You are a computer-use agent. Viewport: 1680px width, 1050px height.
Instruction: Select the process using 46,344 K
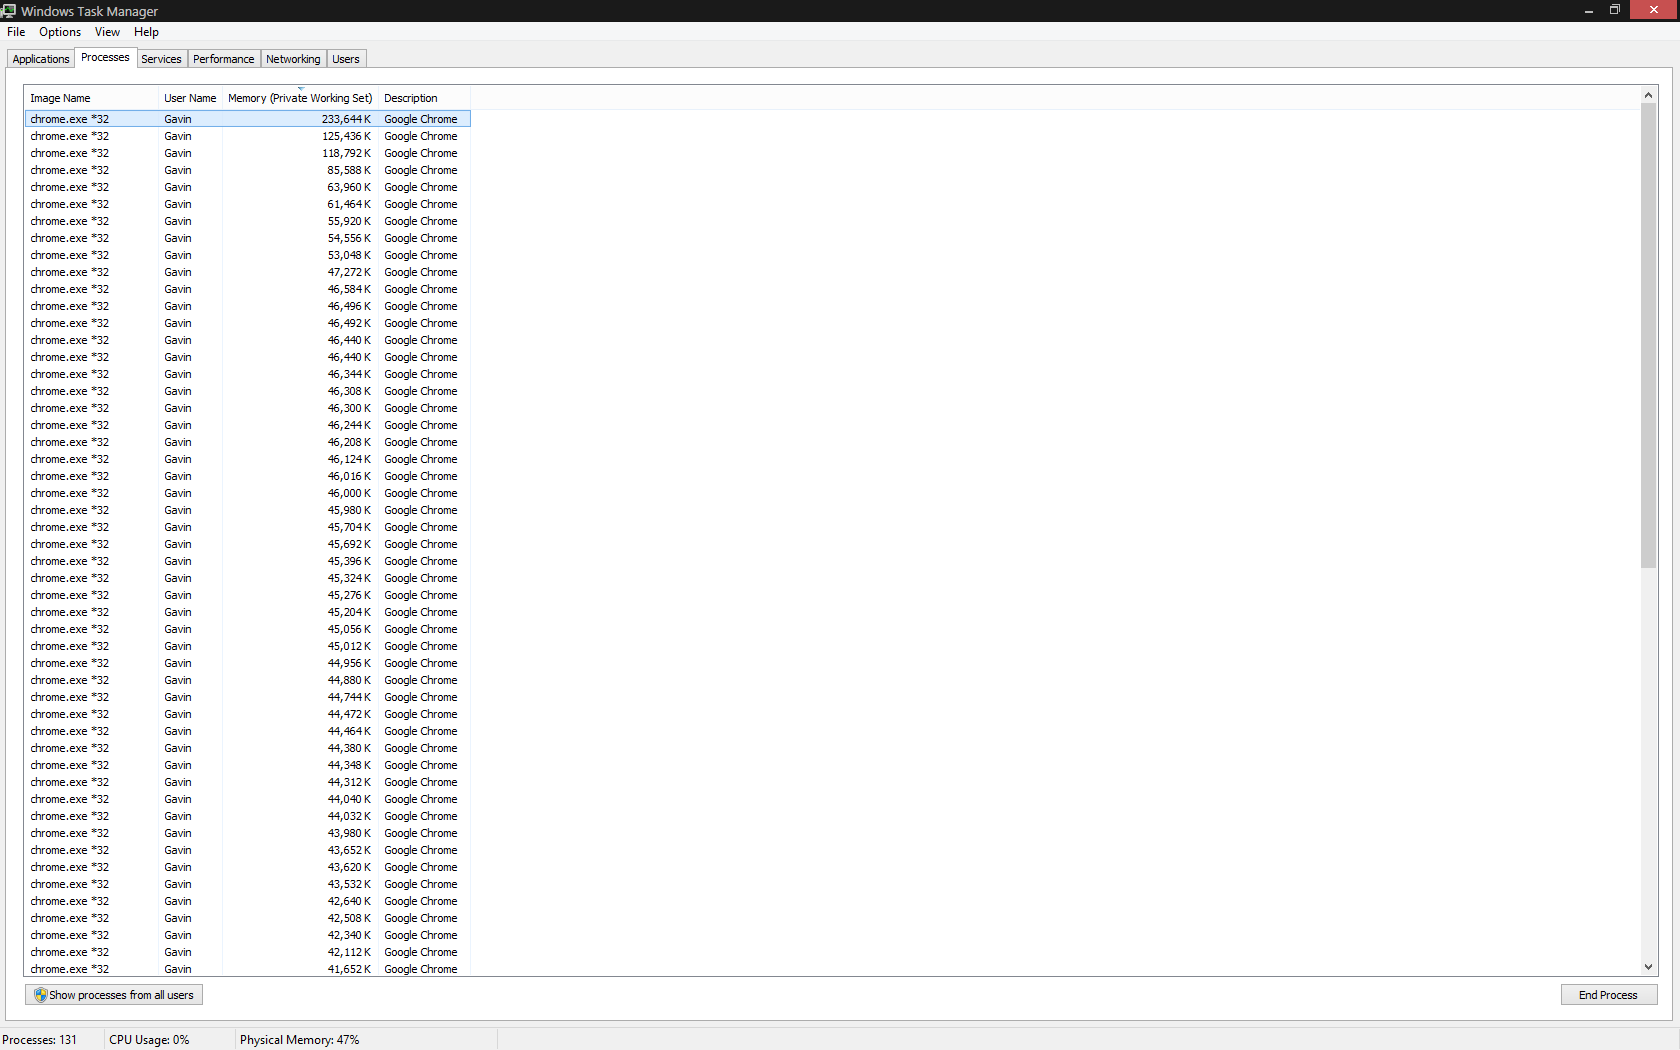tap(247, 374)
